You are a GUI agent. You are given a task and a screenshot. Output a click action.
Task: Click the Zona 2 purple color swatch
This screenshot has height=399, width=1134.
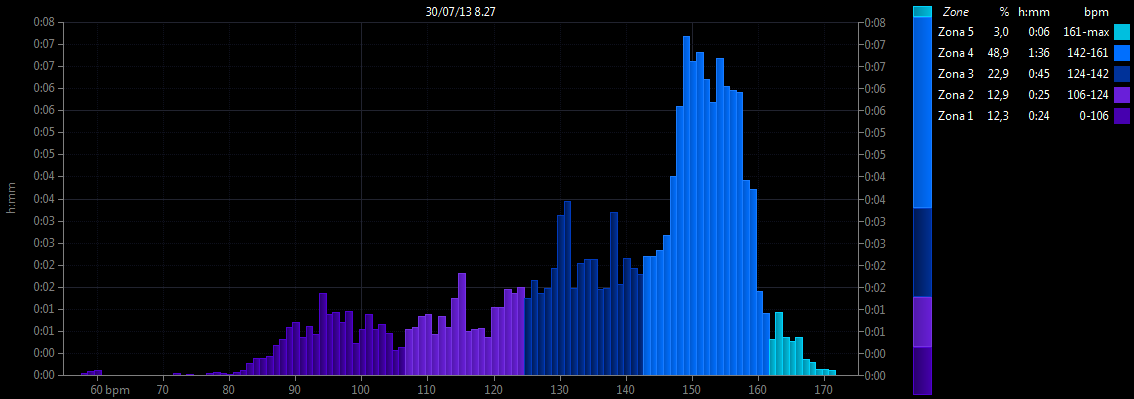coord(1122,95)
